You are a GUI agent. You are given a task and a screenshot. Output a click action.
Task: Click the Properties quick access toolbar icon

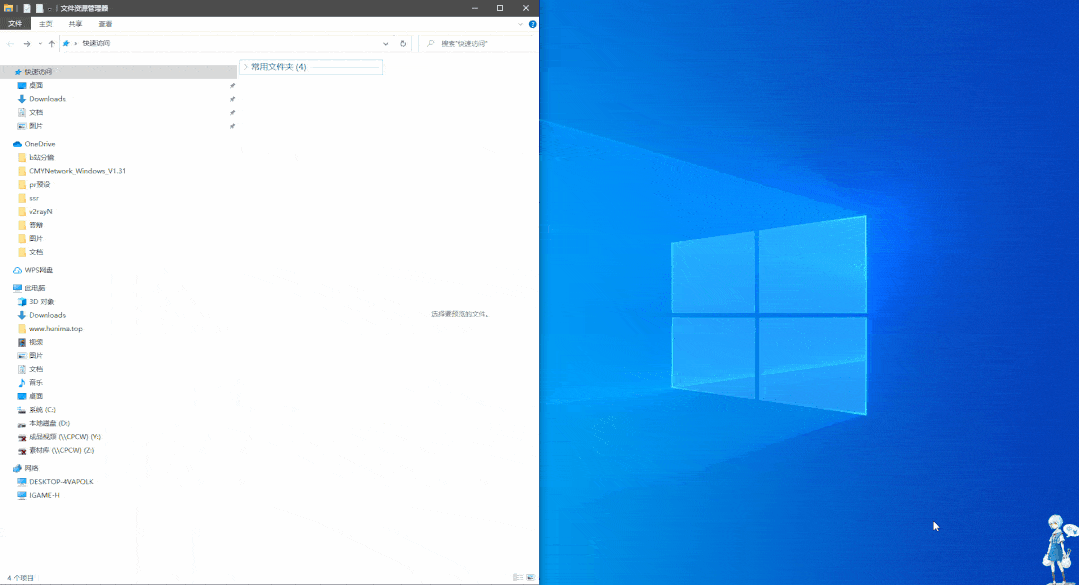pos(27,8)
